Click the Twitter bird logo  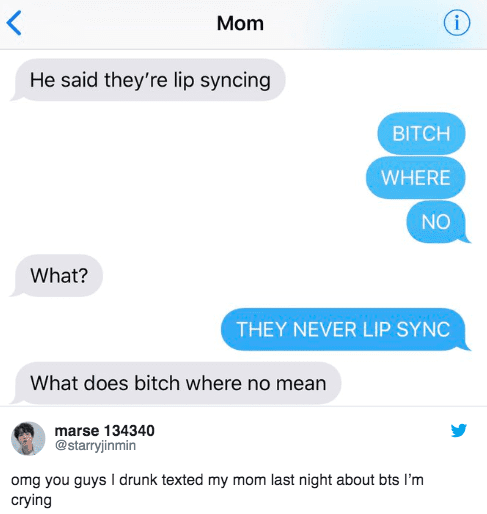[x=459, y=430]
